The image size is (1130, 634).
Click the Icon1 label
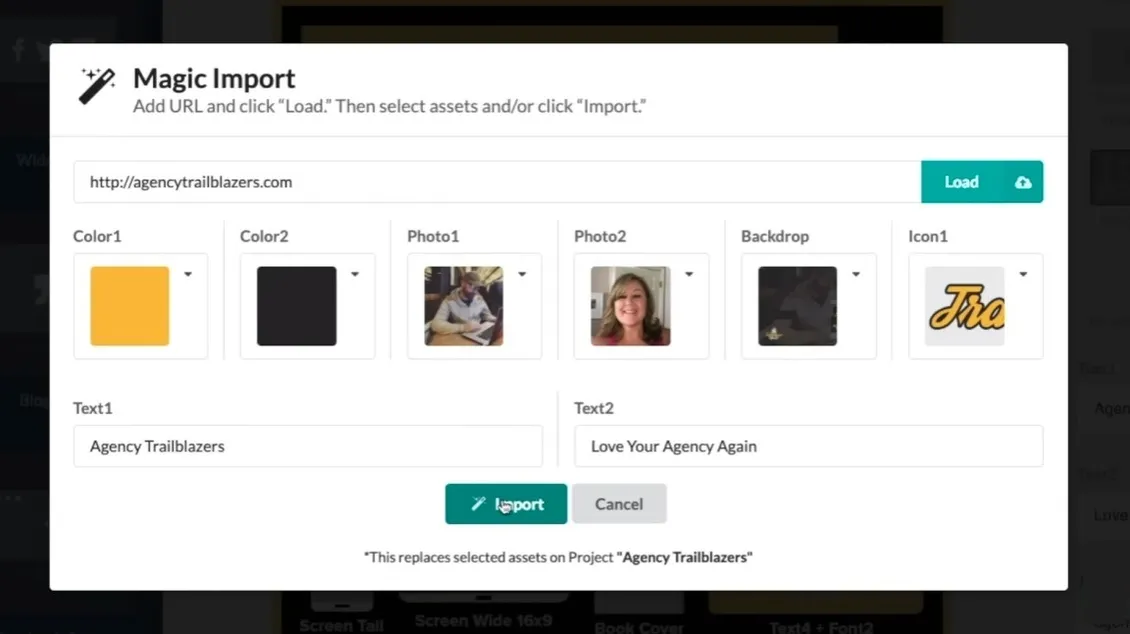[x=927, y=236]
